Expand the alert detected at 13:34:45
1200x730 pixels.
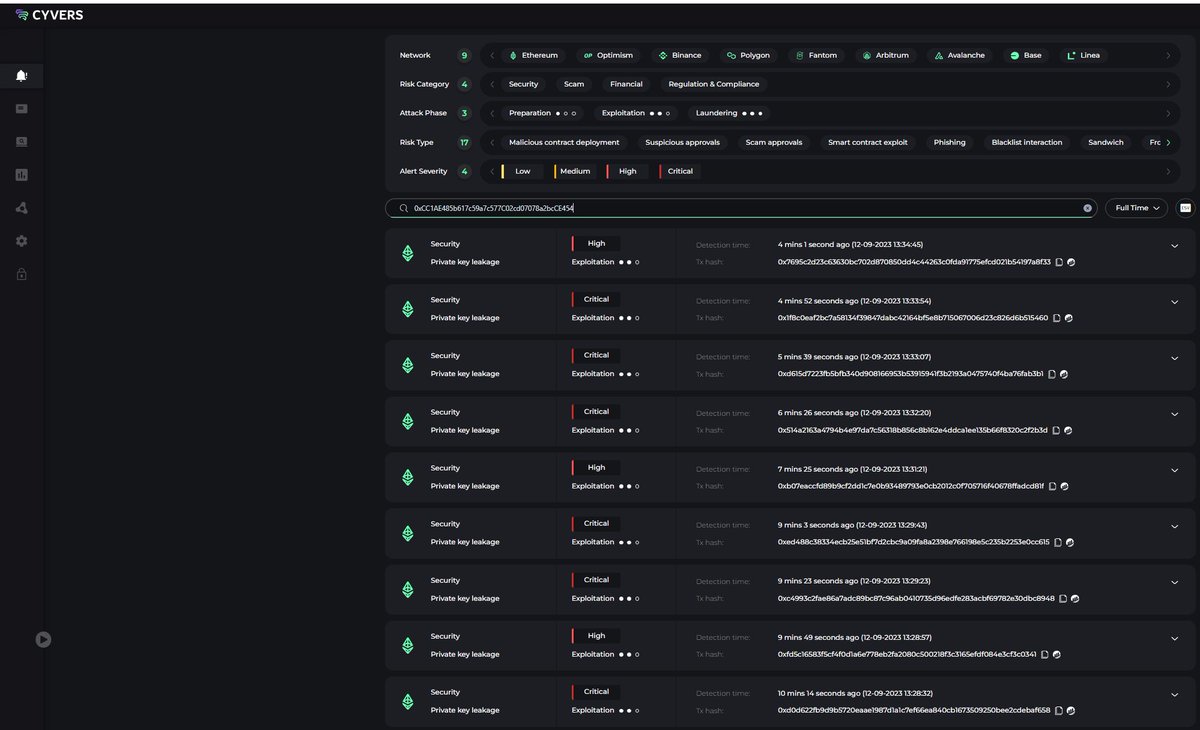pyautogui.click(x=1175, y=245)
